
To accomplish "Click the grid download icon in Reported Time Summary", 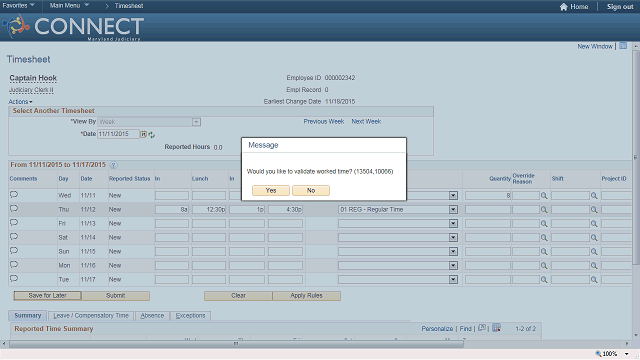I will (x=496, y=328).
